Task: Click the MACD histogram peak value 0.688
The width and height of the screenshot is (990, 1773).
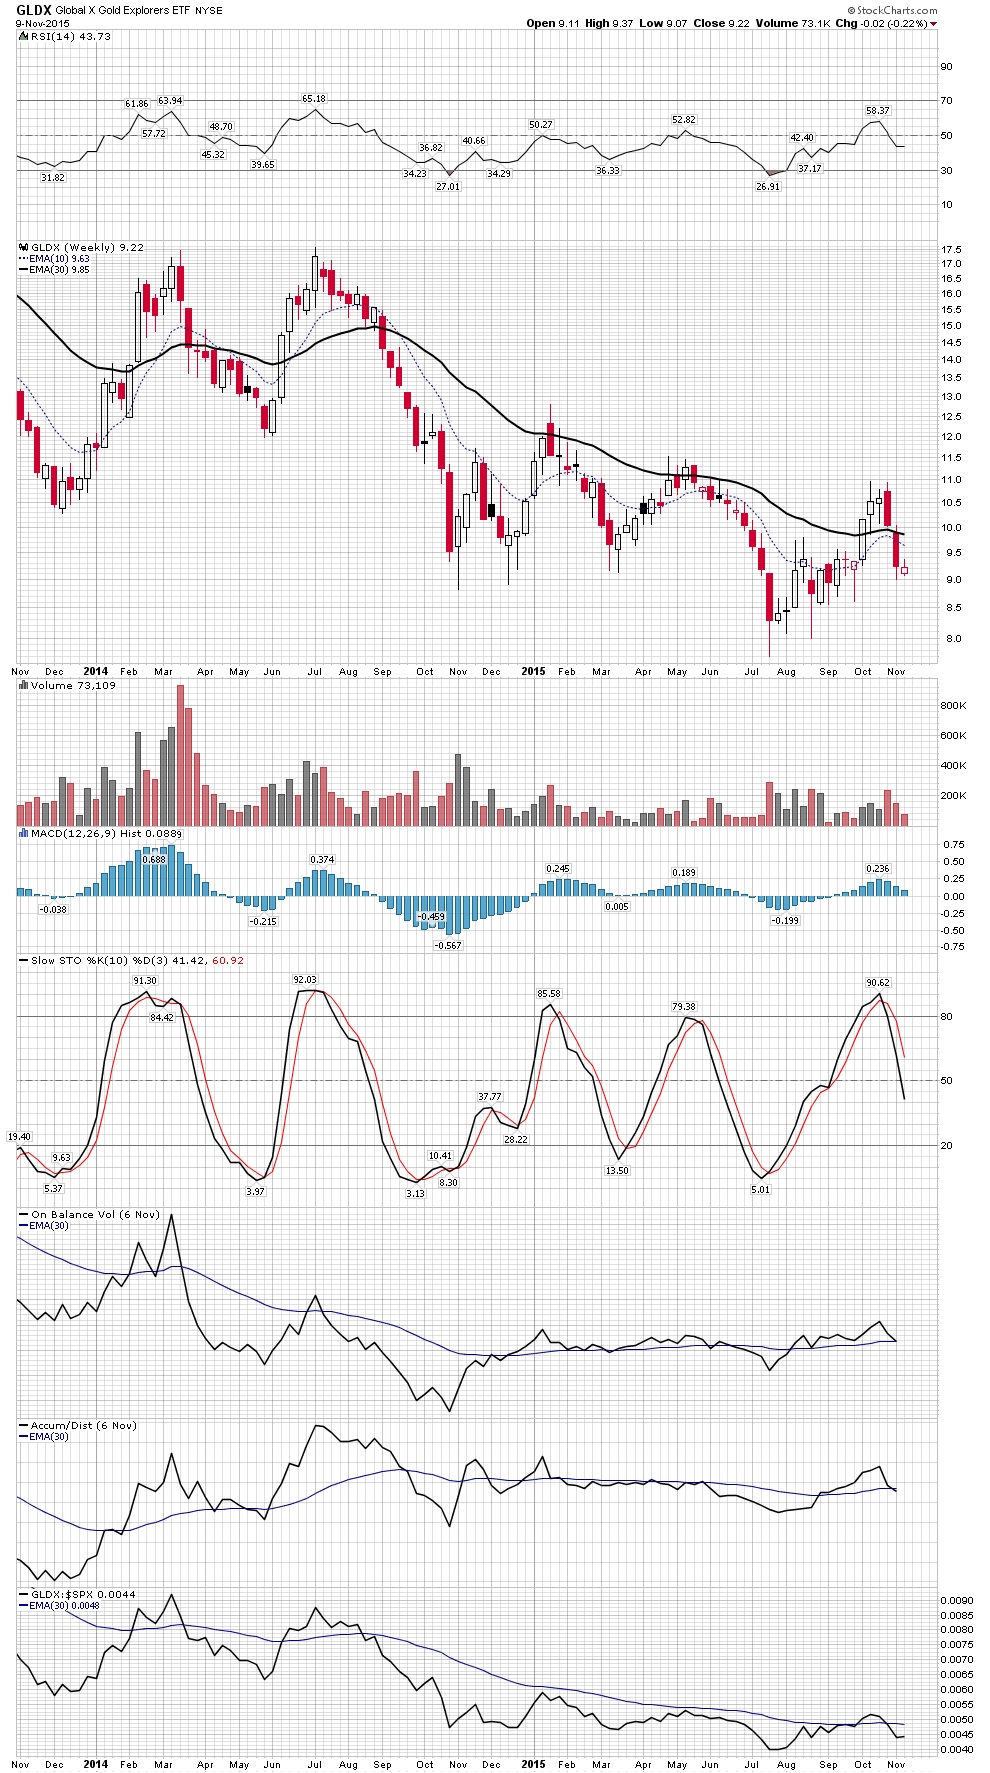Action: 154,860
